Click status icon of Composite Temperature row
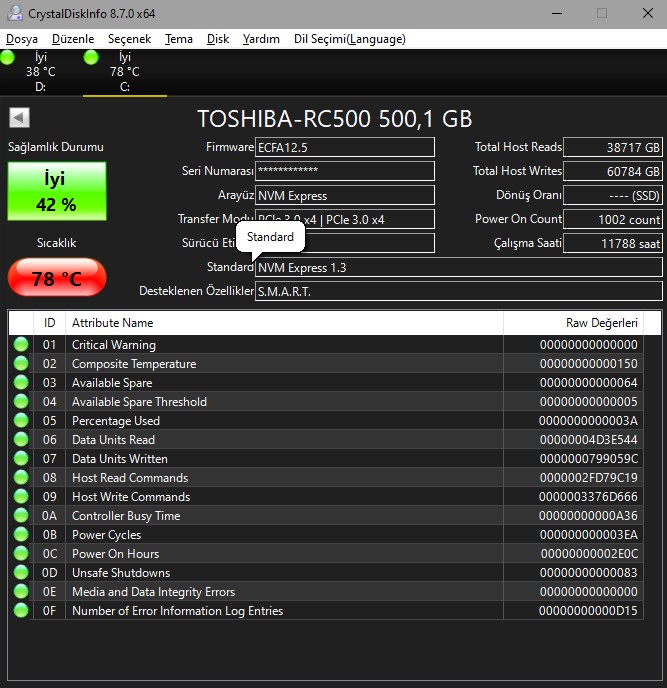This screenshot has height=688, width=667. (x=21, y=363)
